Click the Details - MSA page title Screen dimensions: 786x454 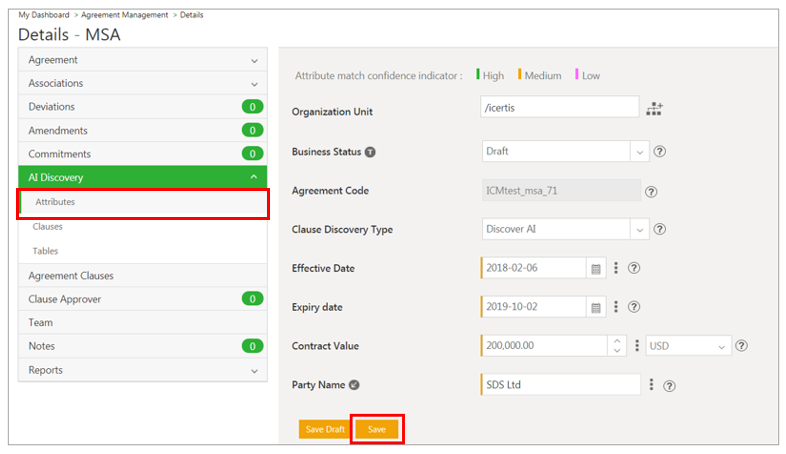(x=69, y=35)
